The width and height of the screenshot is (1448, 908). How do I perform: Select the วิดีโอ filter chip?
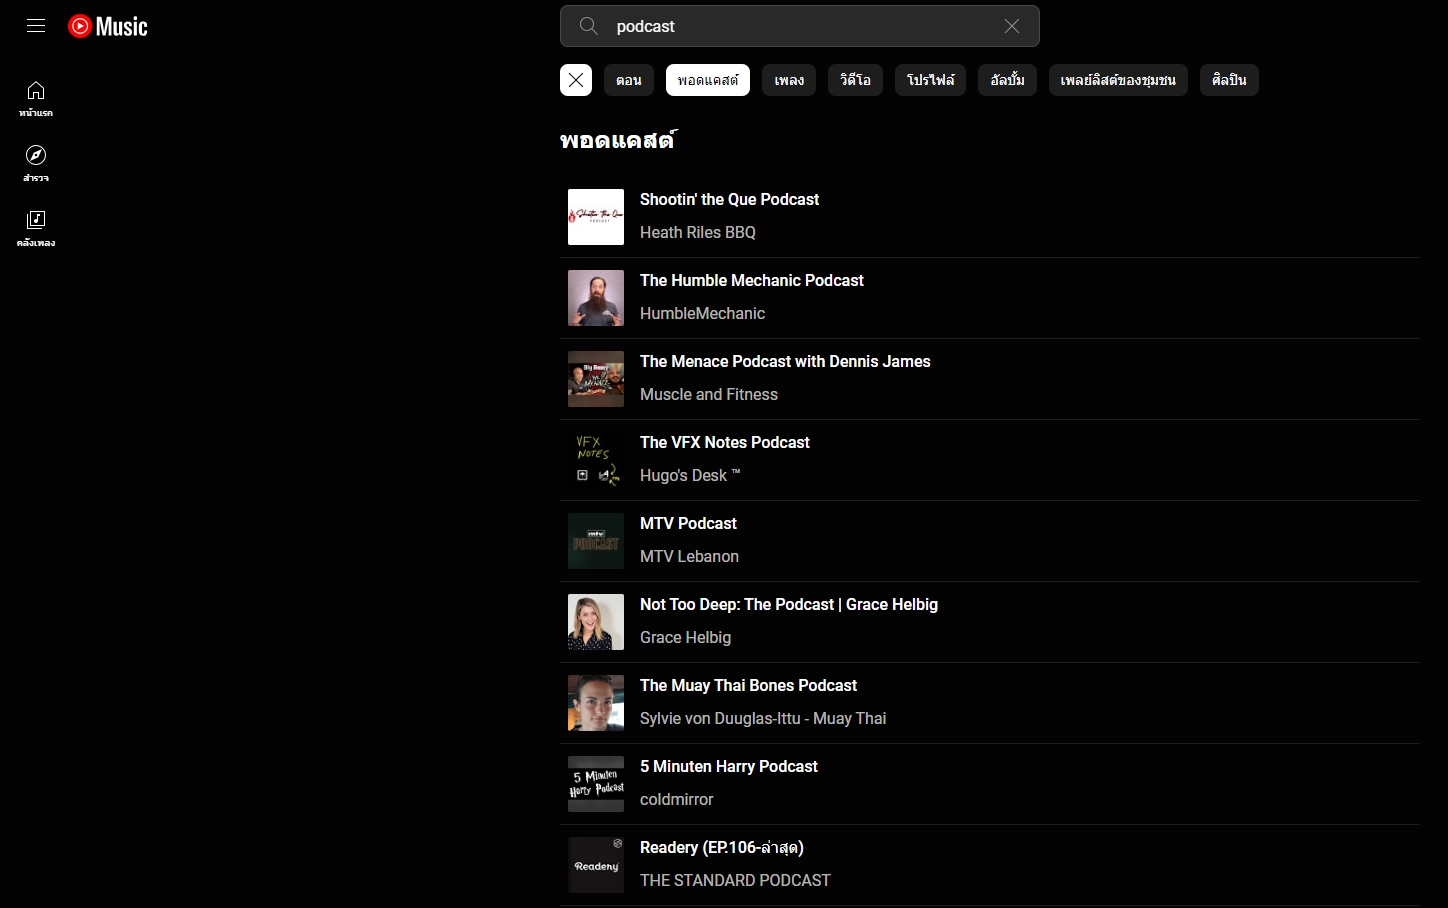click(855, 80)
